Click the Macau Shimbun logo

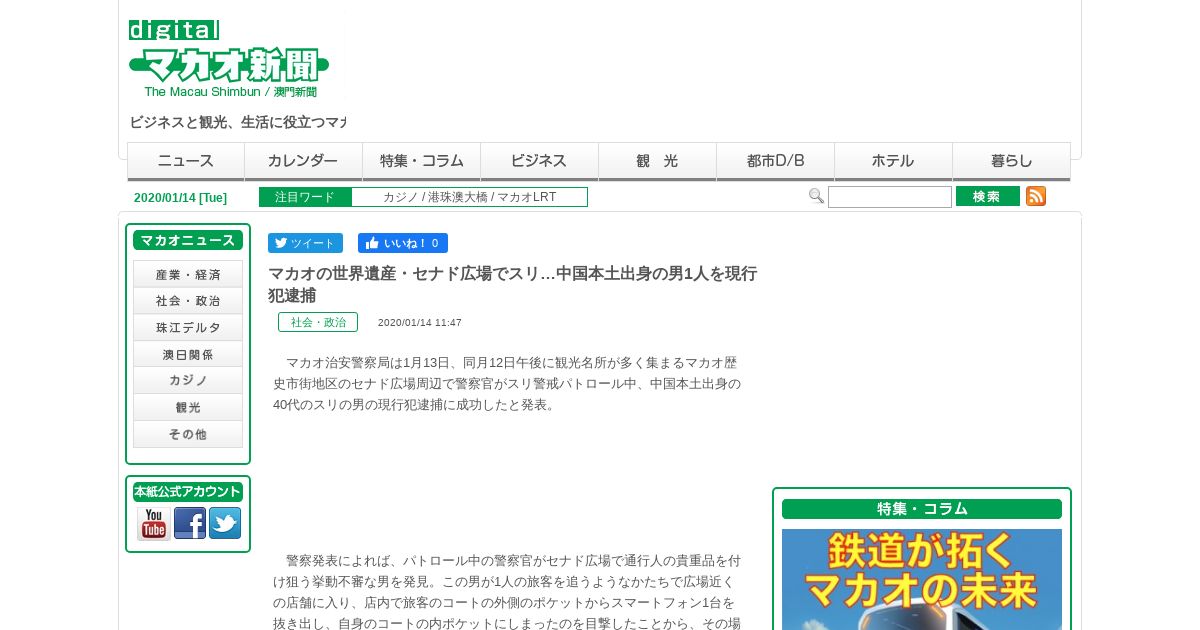point(229,59)
